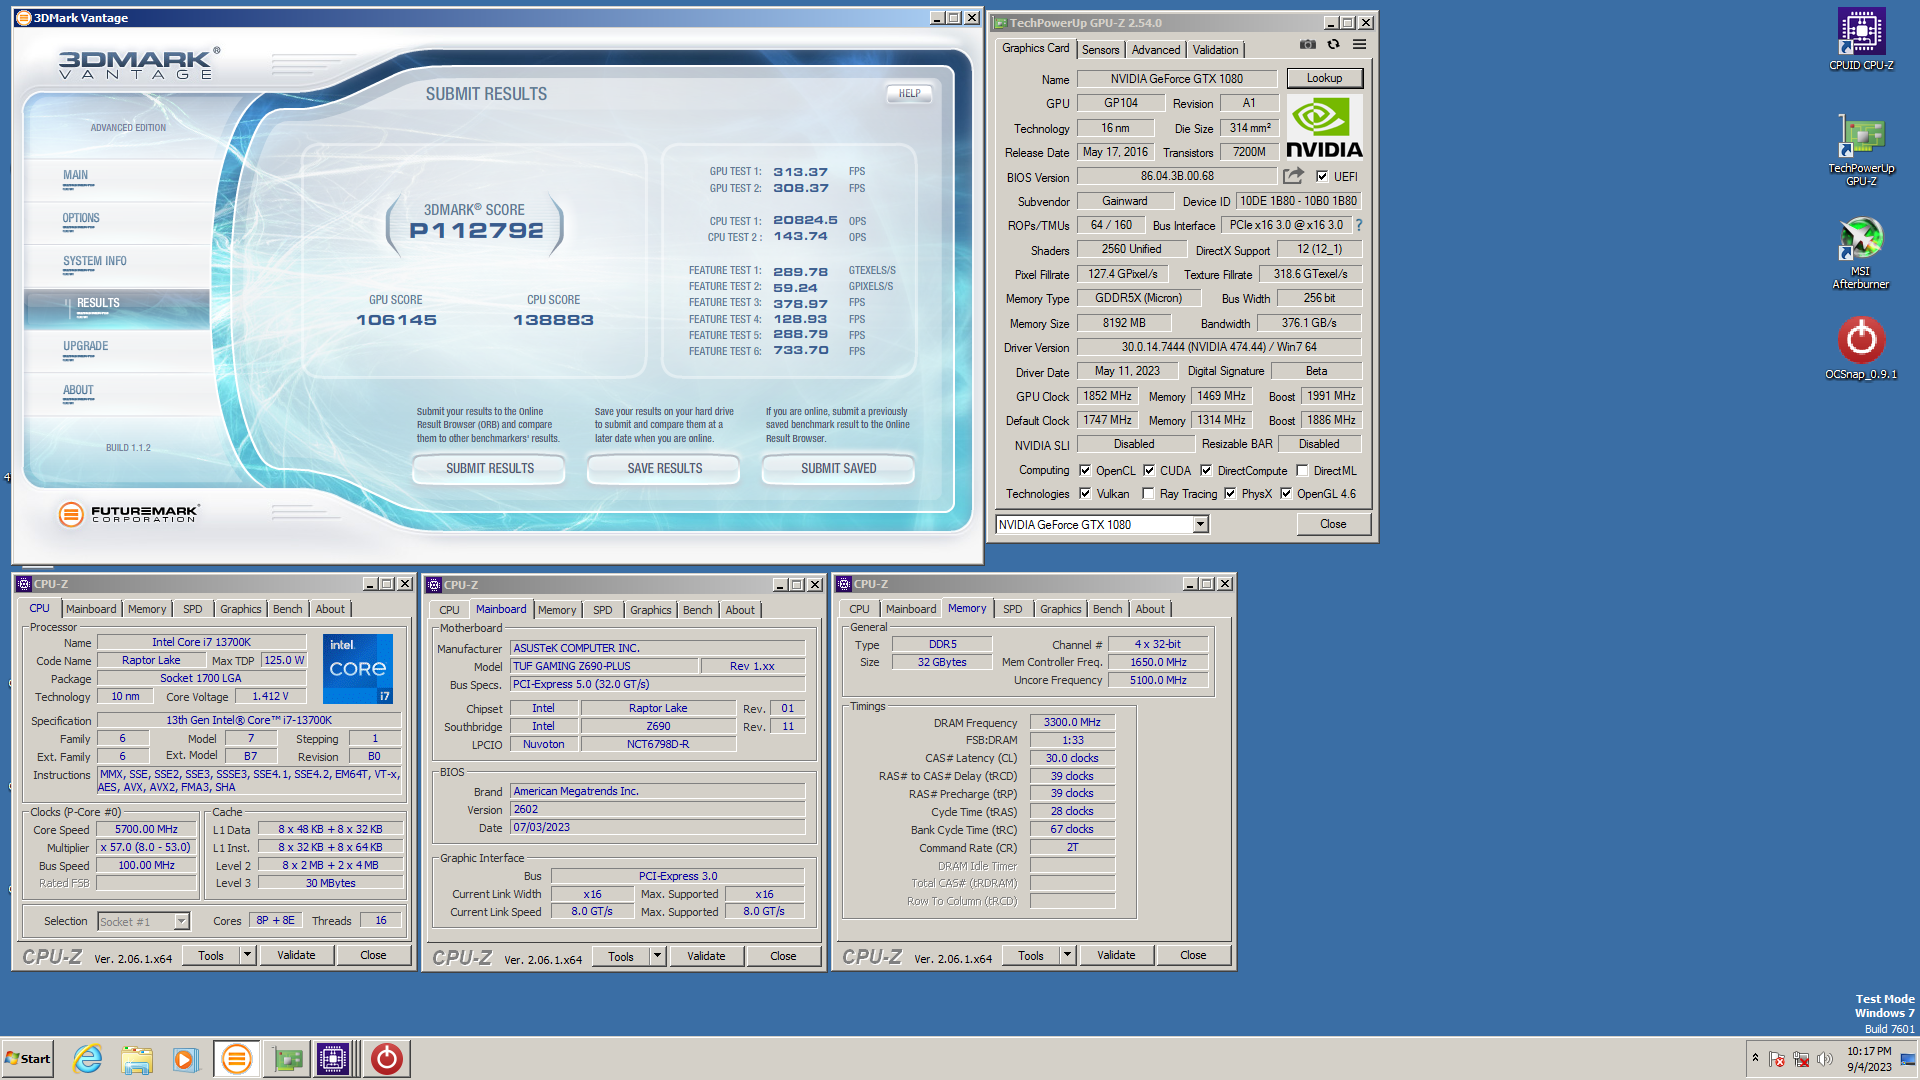Image resolution: width=1920 pixels, height=1080 pixels.
Task: Click the Bus Interface question mark help icon
Action: (x=1359, y=225)
